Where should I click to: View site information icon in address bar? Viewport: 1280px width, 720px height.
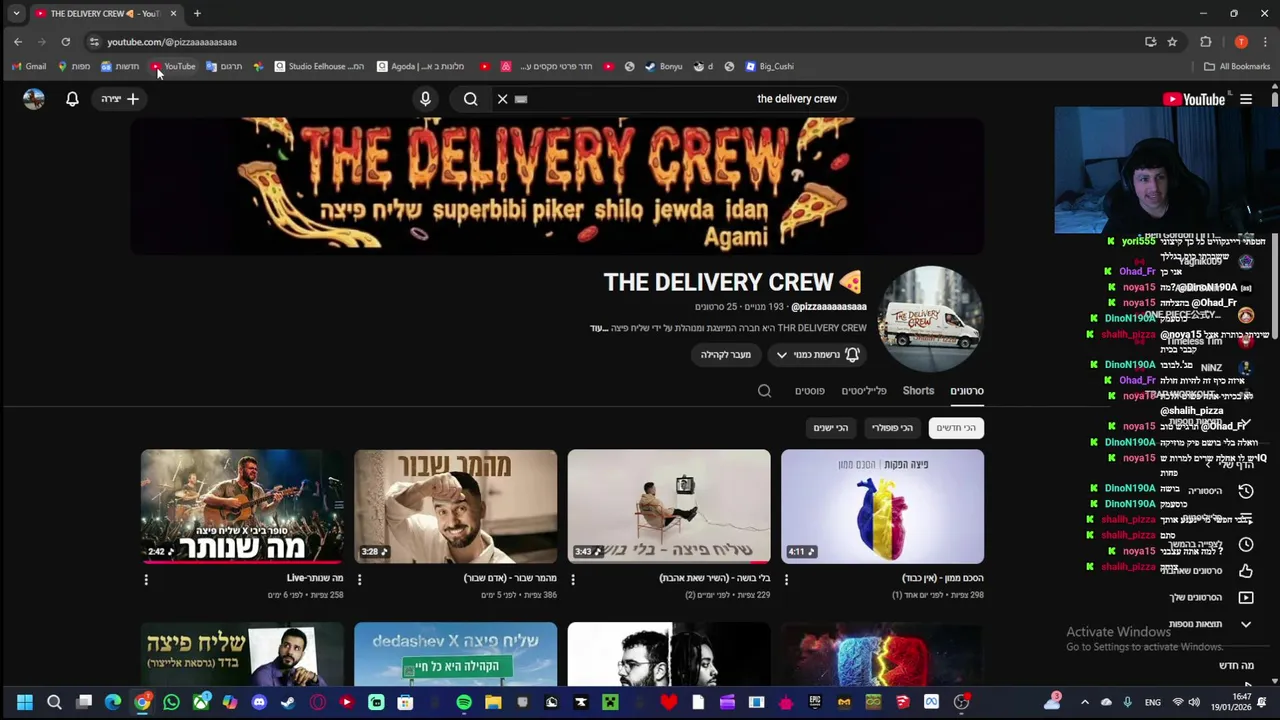point(94,42)
